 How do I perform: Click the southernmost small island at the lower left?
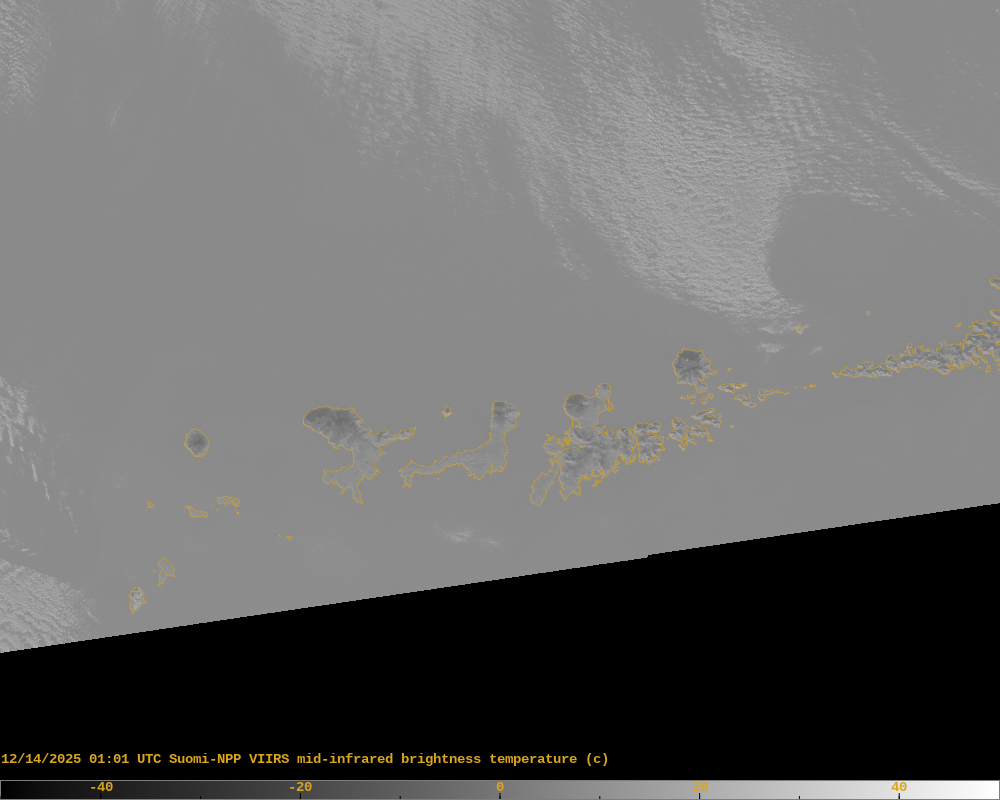click(x=136, y=600)
